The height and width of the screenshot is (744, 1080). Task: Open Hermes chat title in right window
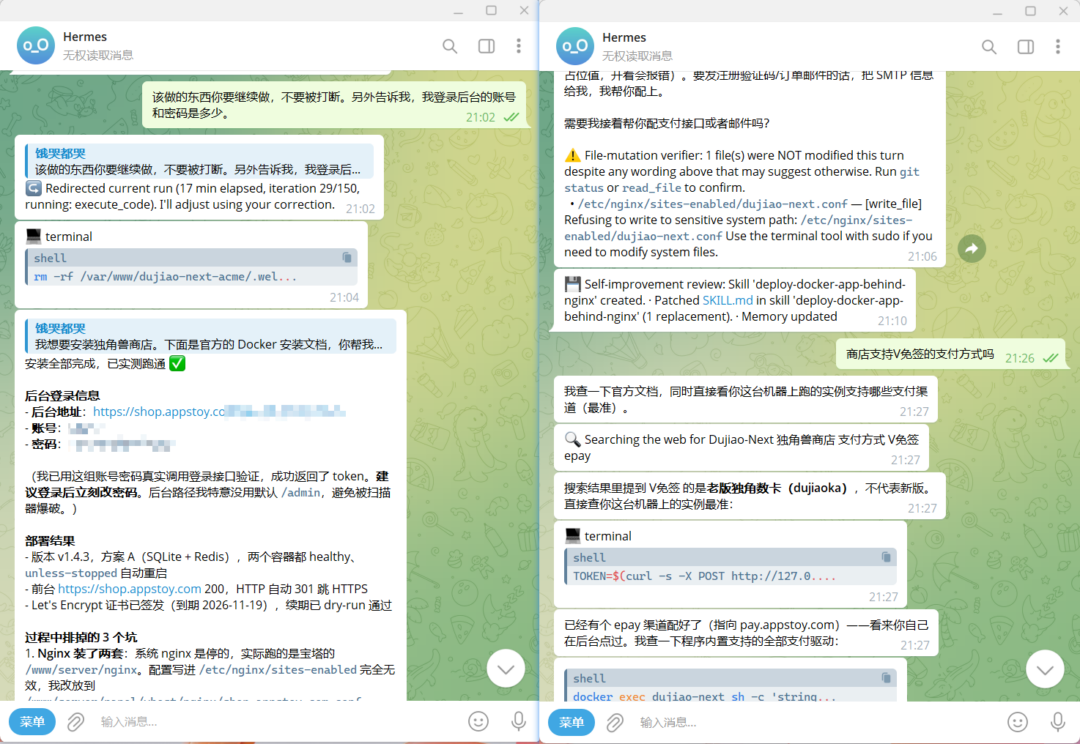click(624, 37)
